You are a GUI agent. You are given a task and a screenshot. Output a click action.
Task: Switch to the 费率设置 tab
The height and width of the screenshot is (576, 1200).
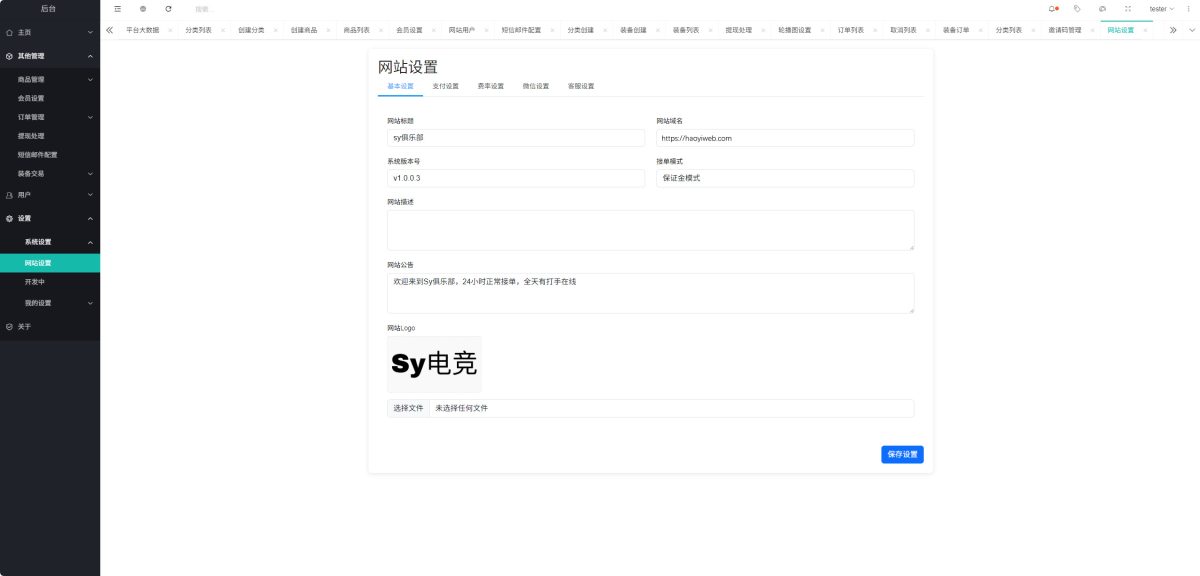tap(491, 86)
